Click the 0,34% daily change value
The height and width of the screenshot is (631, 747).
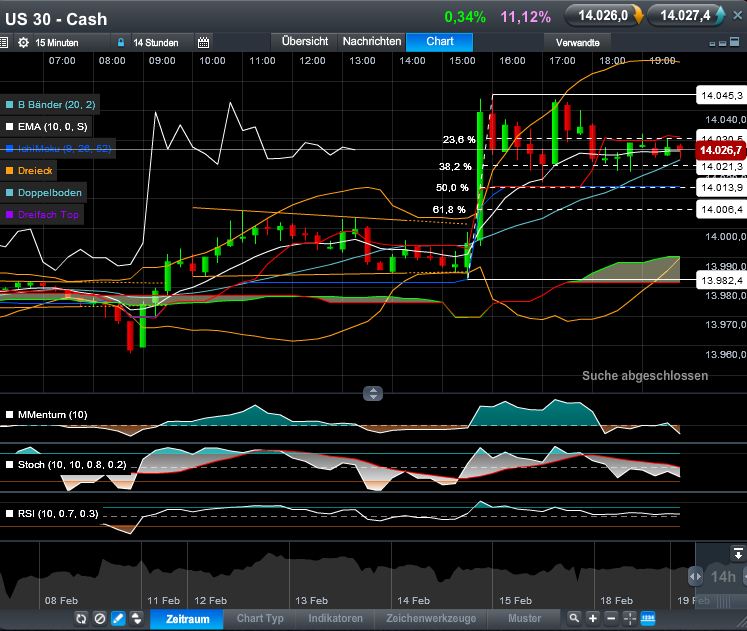tap(465, 17)
